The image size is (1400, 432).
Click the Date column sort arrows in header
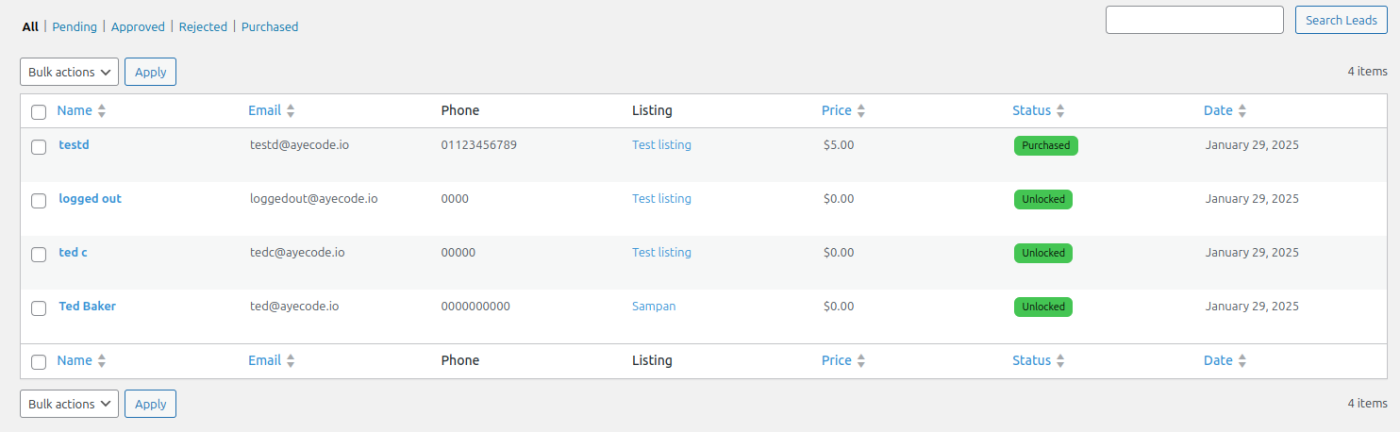pyautogui.click(x=1242, y=111)
